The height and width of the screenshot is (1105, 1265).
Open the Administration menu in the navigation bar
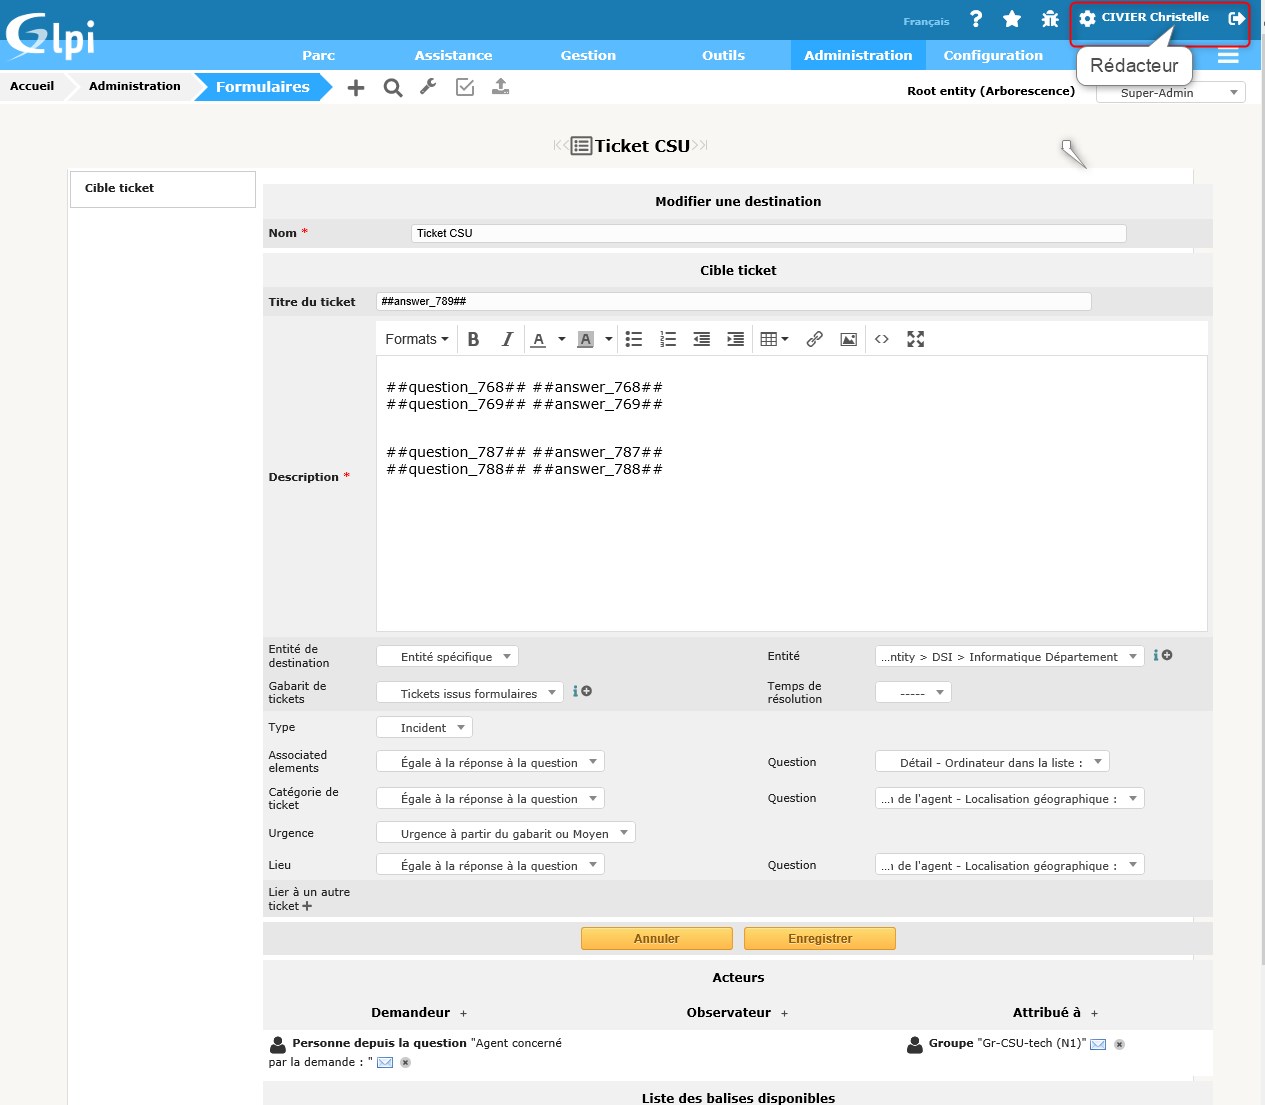coord(858,55)
